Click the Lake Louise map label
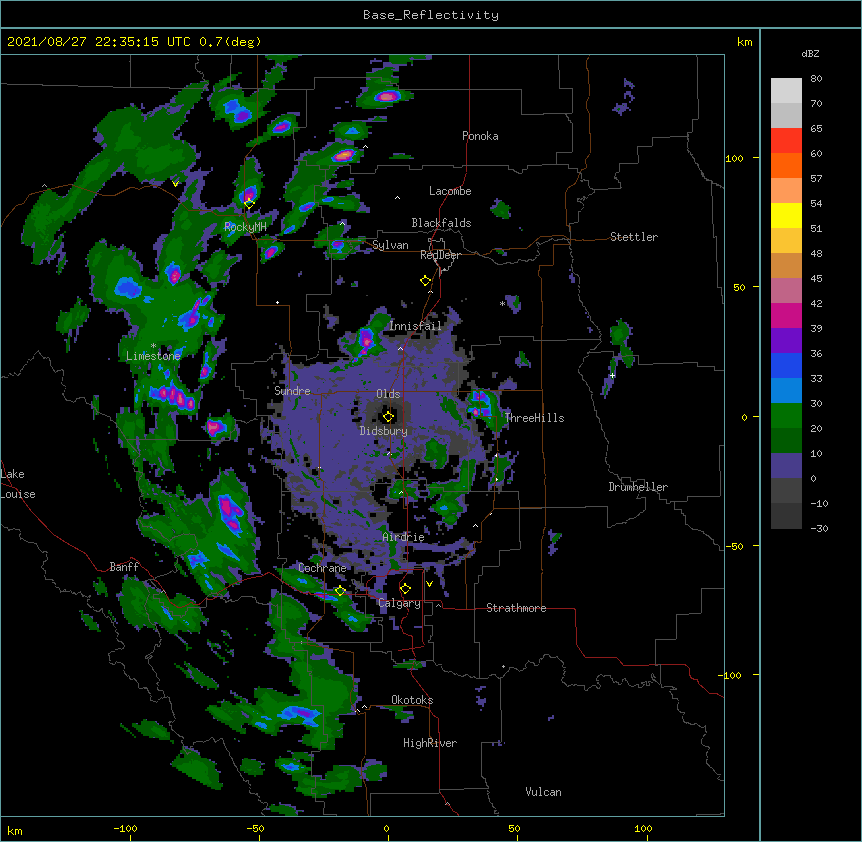This screenshot has height=842, width=862. 18,484
